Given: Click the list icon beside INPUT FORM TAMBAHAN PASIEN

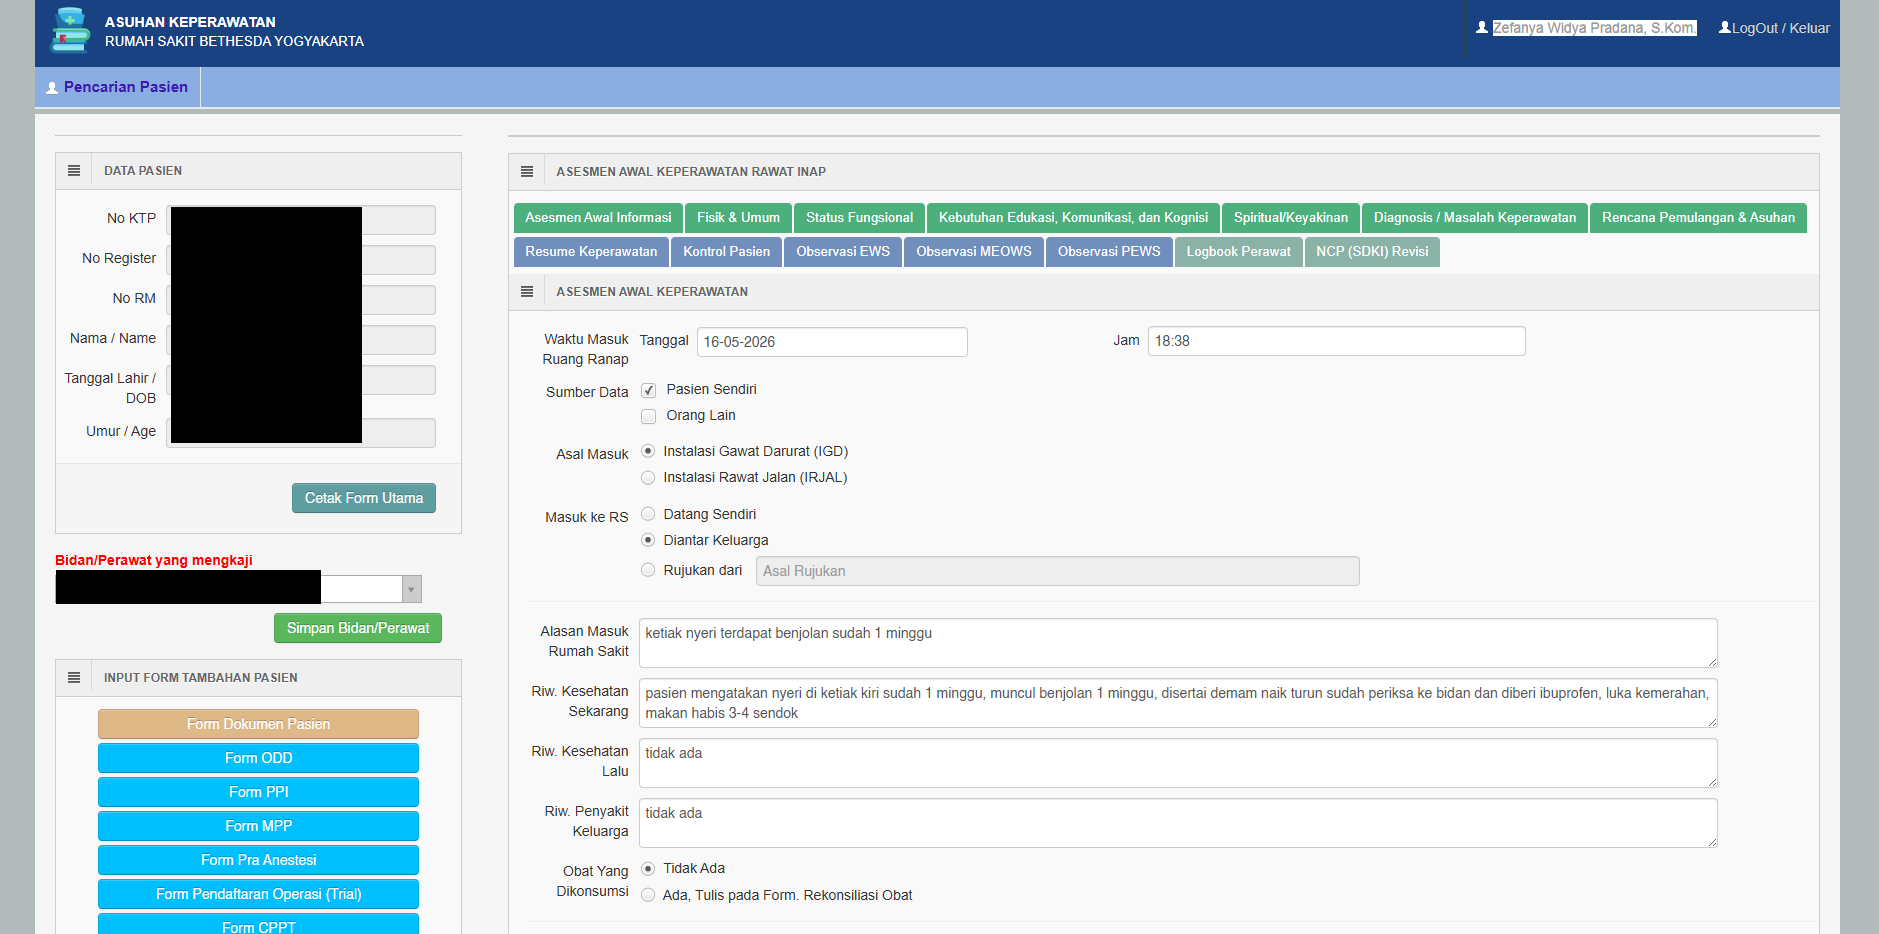Looking at the screenshot, I should pyautogui.click(x=74, y=678).
